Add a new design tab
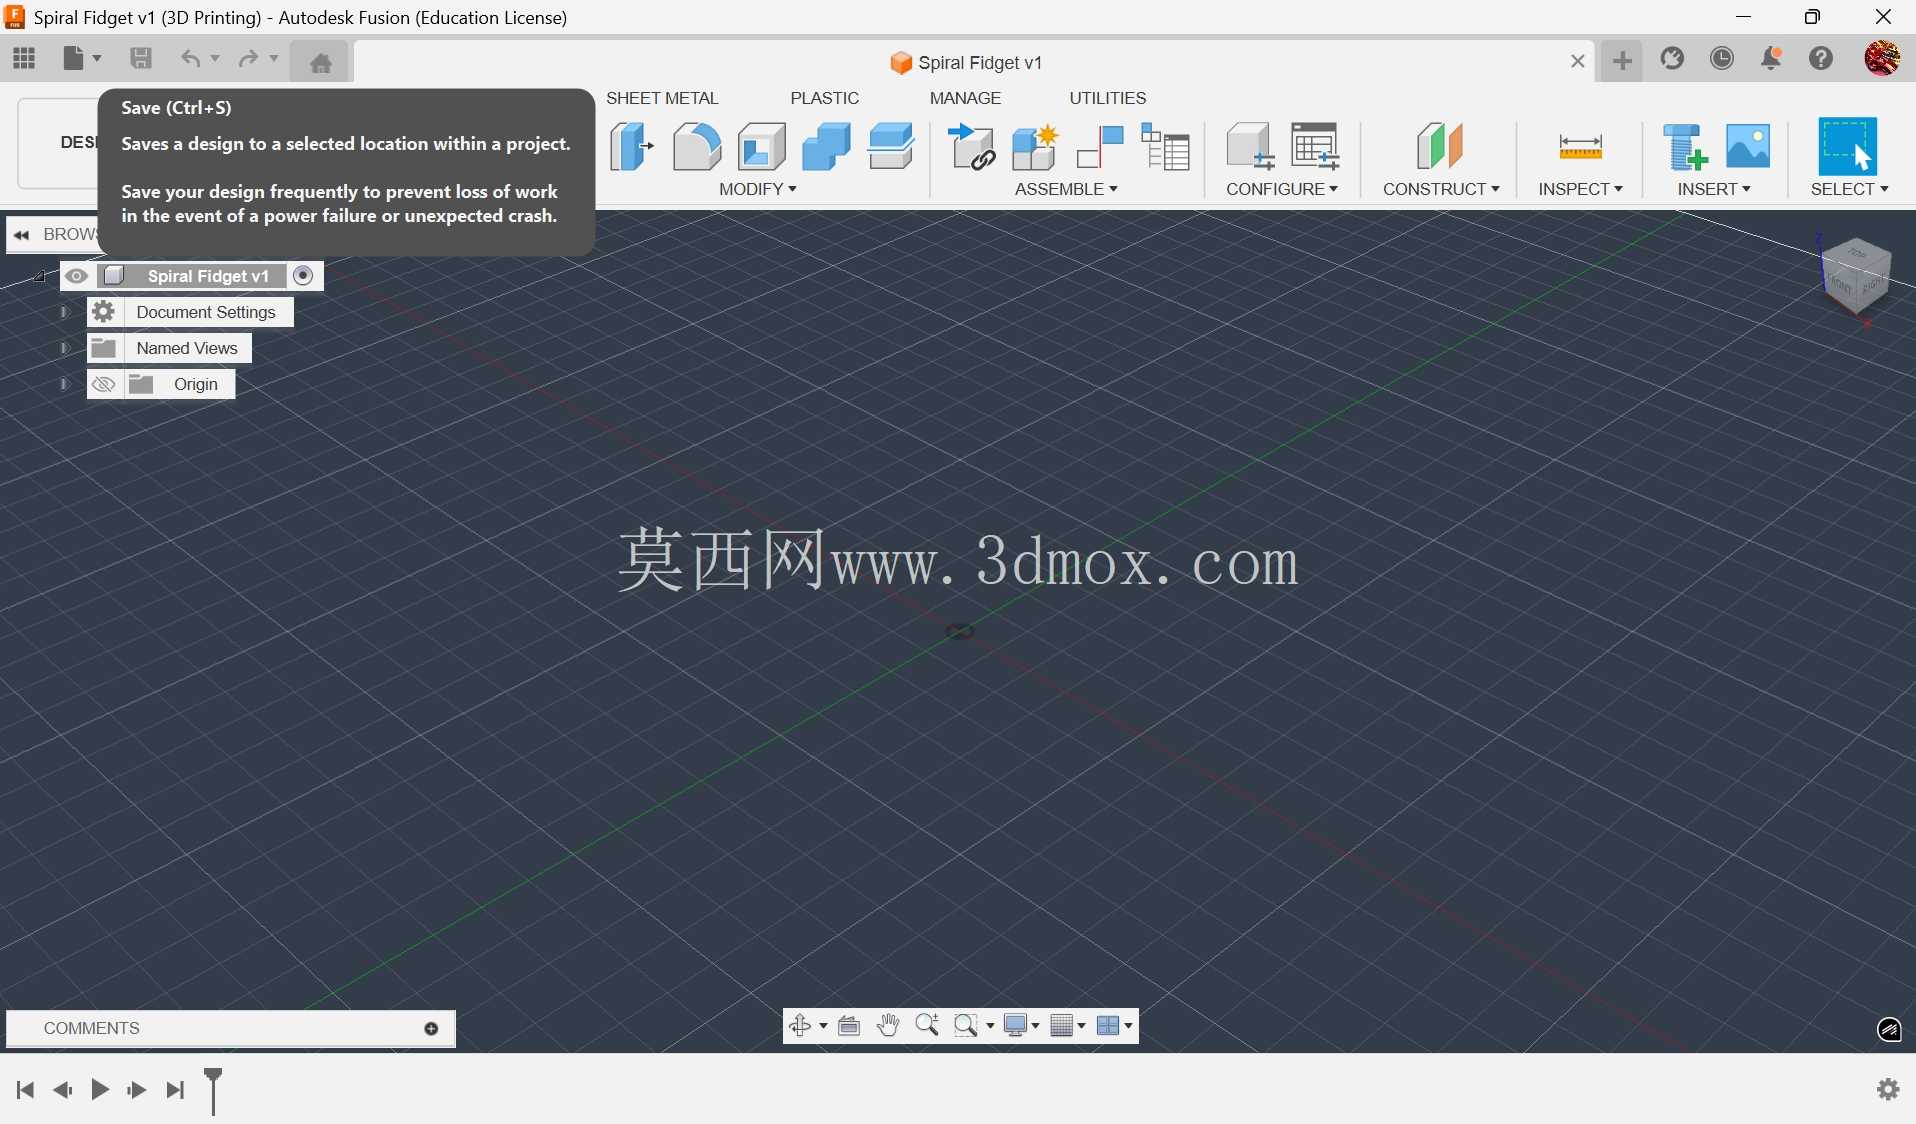The image size is (1916, 1124). coord(1622,62)
